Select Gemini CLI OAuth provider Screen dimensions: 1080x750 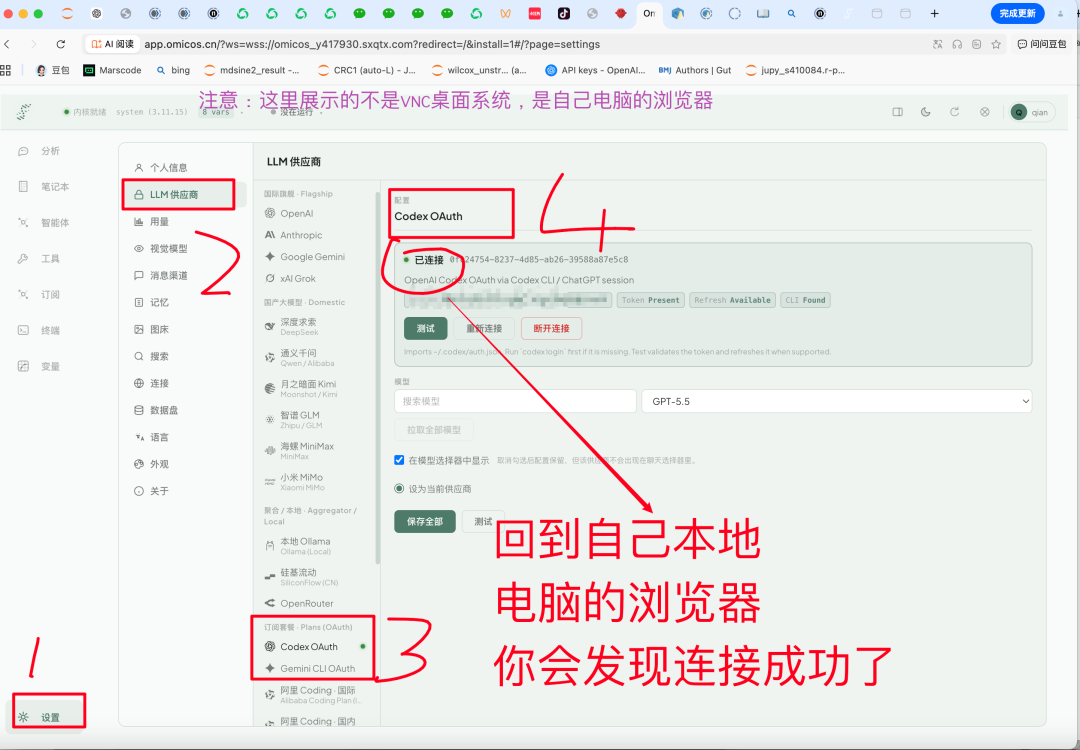[310, 668]
